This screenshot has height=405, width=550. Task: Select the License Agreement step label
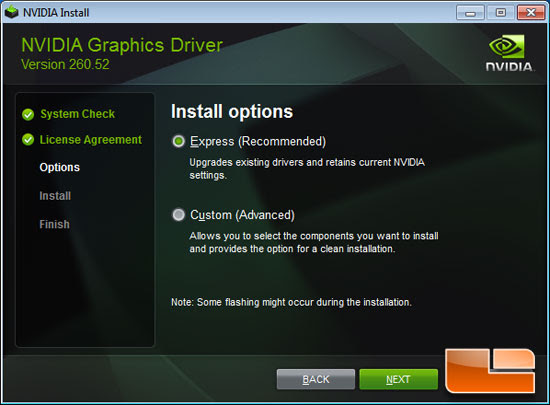90,140
